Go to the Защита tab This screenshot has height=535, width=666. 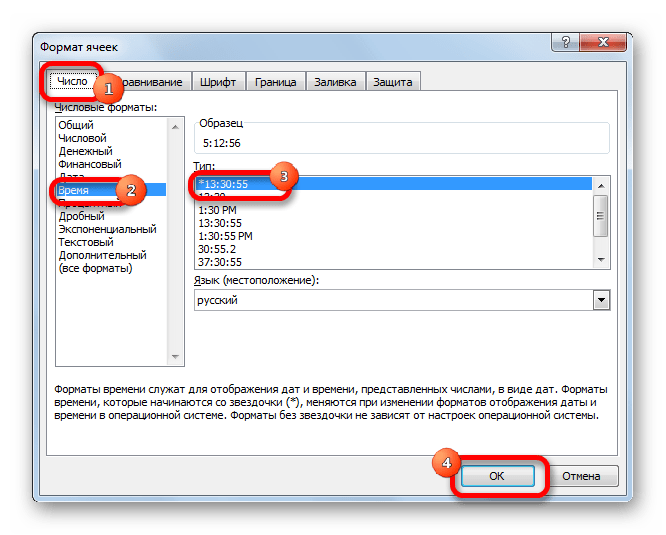tap(392, 82)
